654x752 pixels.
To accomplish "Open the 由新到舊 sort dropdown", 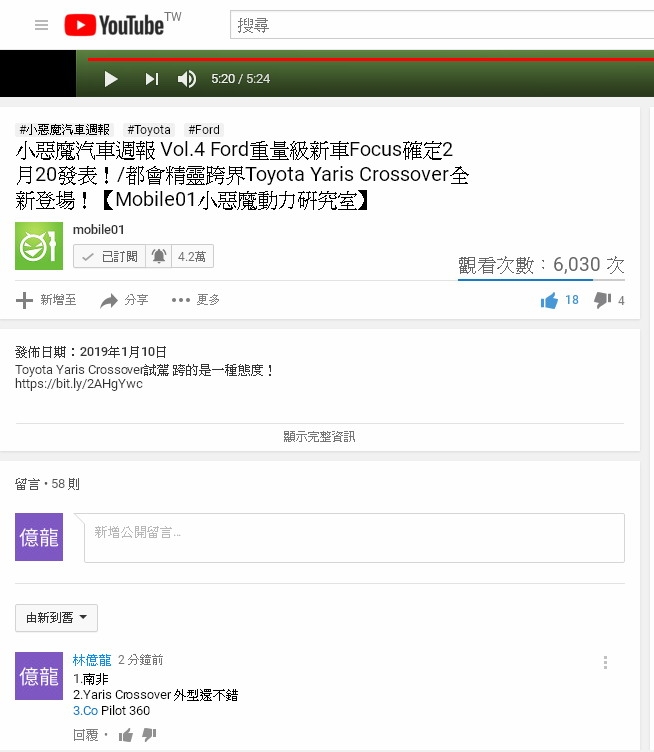I will pyautogui.click(x=57, y=618).
